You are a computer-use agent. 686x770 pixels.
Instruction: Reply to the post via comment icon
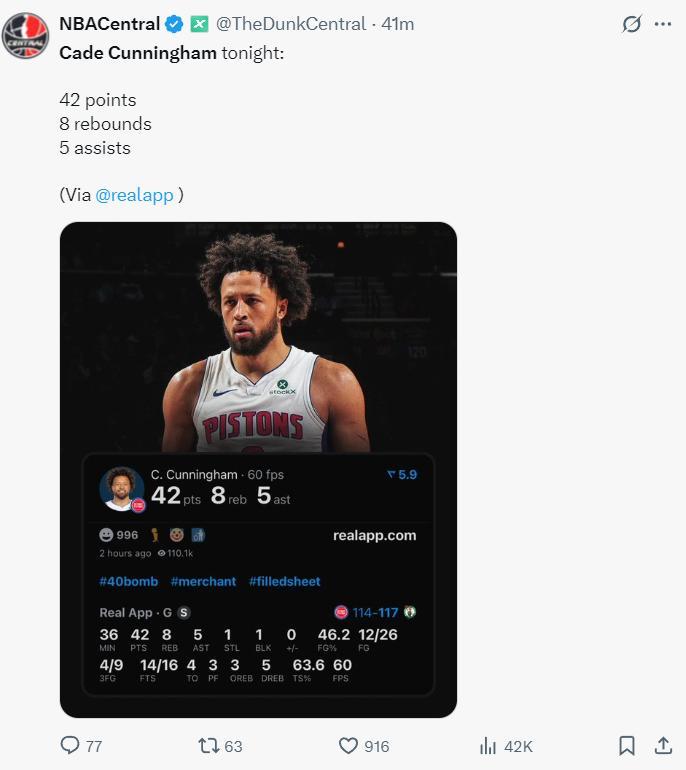(x=70, y=745)
